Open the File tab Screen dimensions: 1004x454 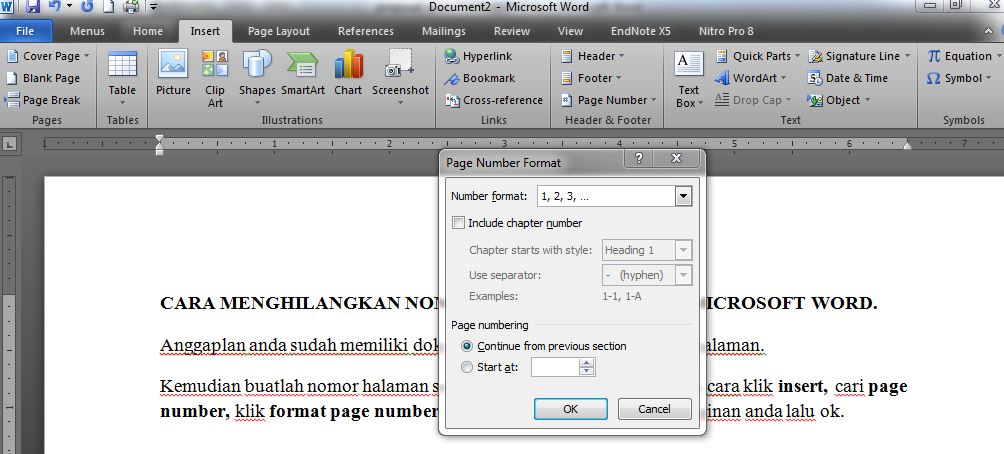[x=25, y=31]
